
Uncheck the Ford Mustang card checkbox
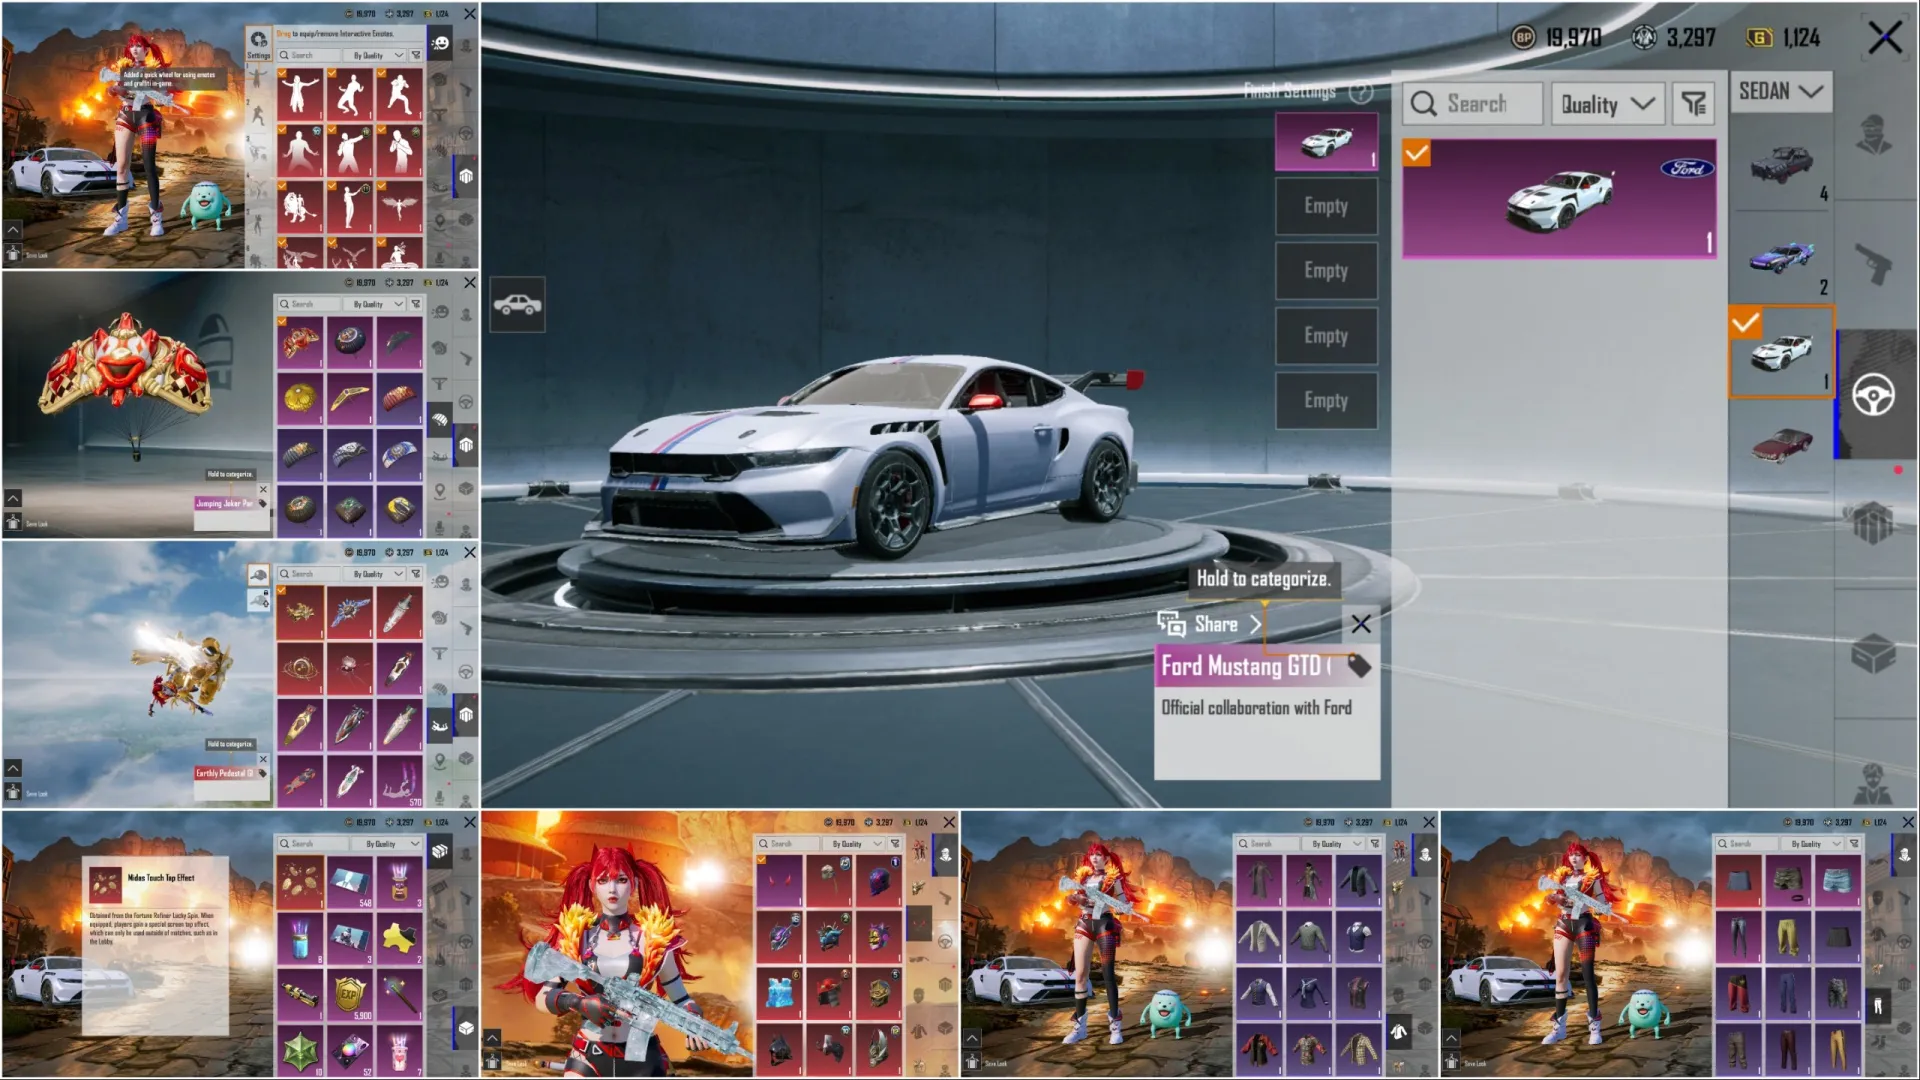[1416, 153]
